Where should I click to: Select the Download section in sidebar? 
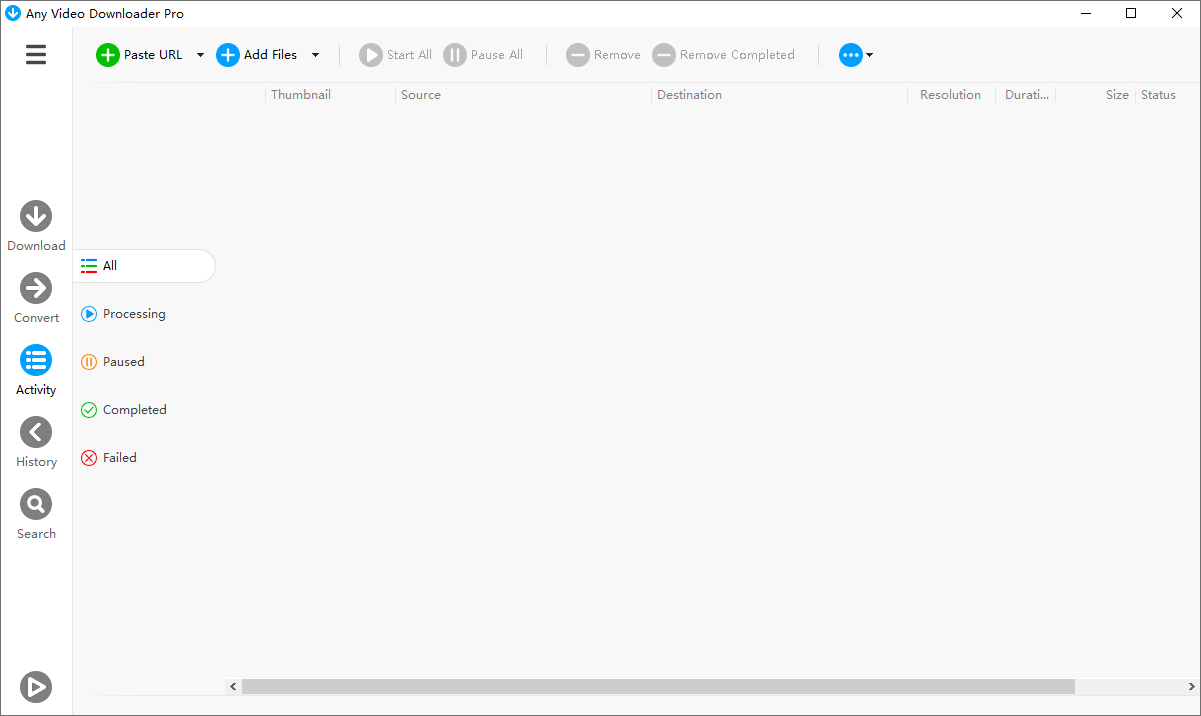point(36,224)
